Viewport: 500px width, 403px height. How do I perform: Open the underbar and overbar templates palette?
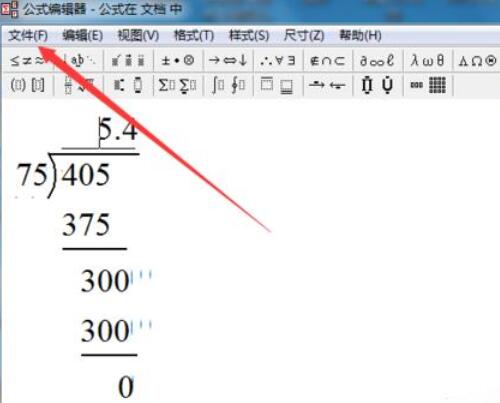[278, 85]
